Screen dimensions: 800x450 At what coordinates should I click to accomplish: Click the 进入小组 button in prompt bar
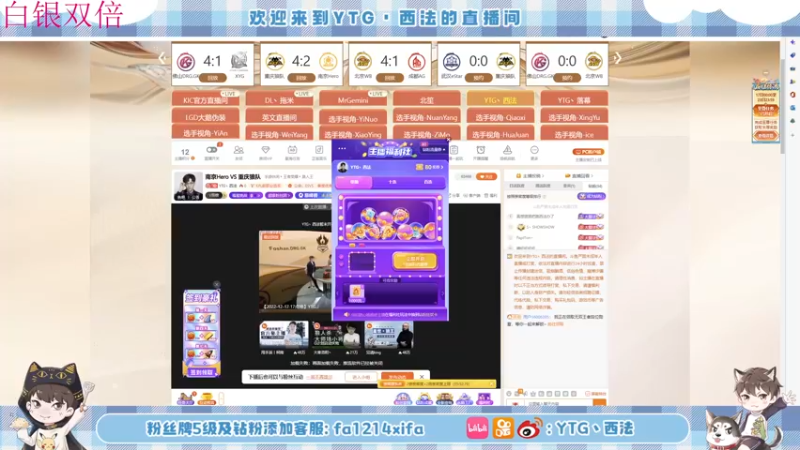(x=361, y=377)
